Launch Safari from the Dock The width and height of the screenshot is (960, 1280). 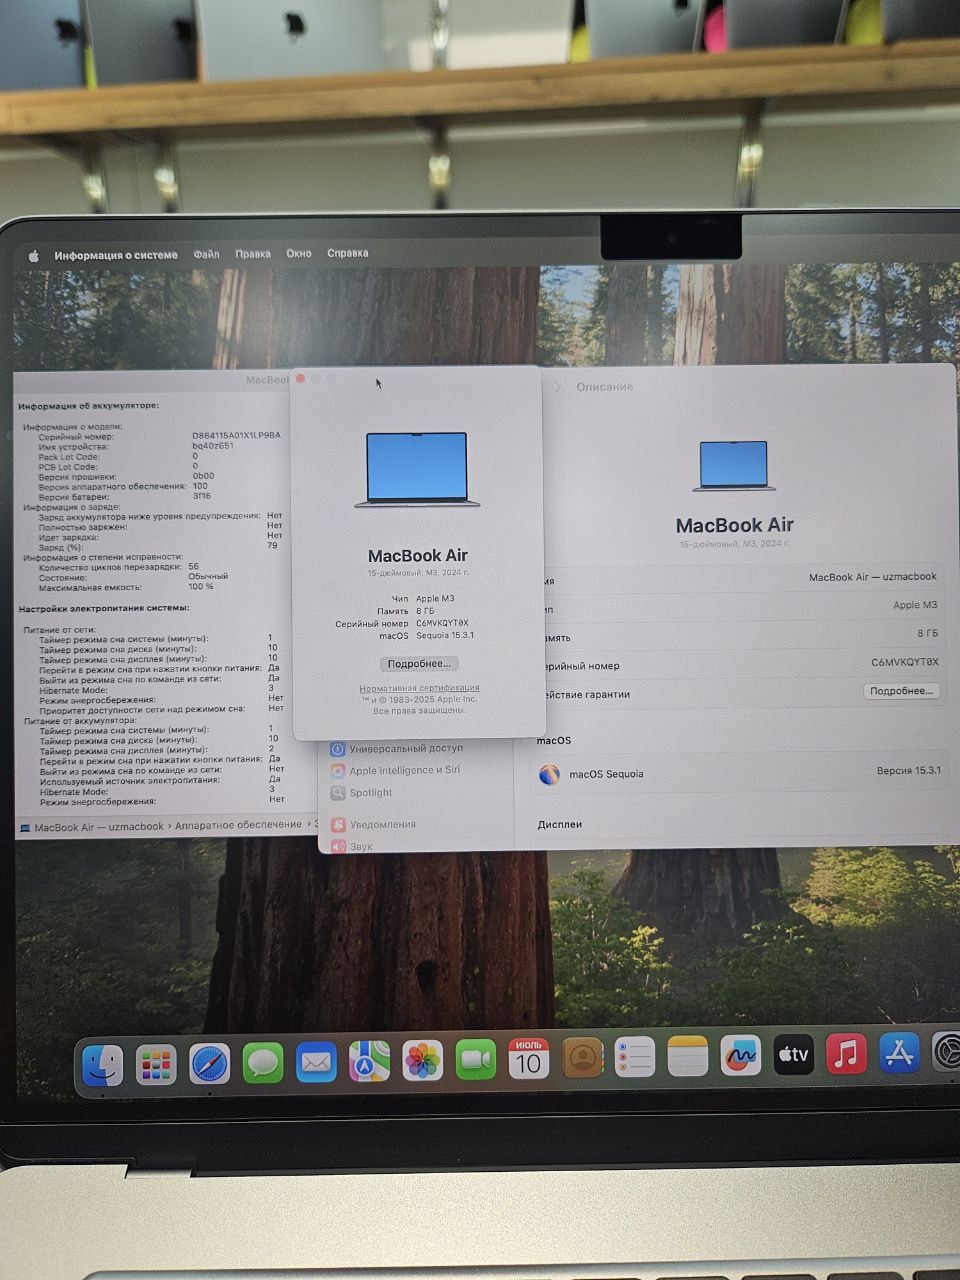coord(209,1064)
